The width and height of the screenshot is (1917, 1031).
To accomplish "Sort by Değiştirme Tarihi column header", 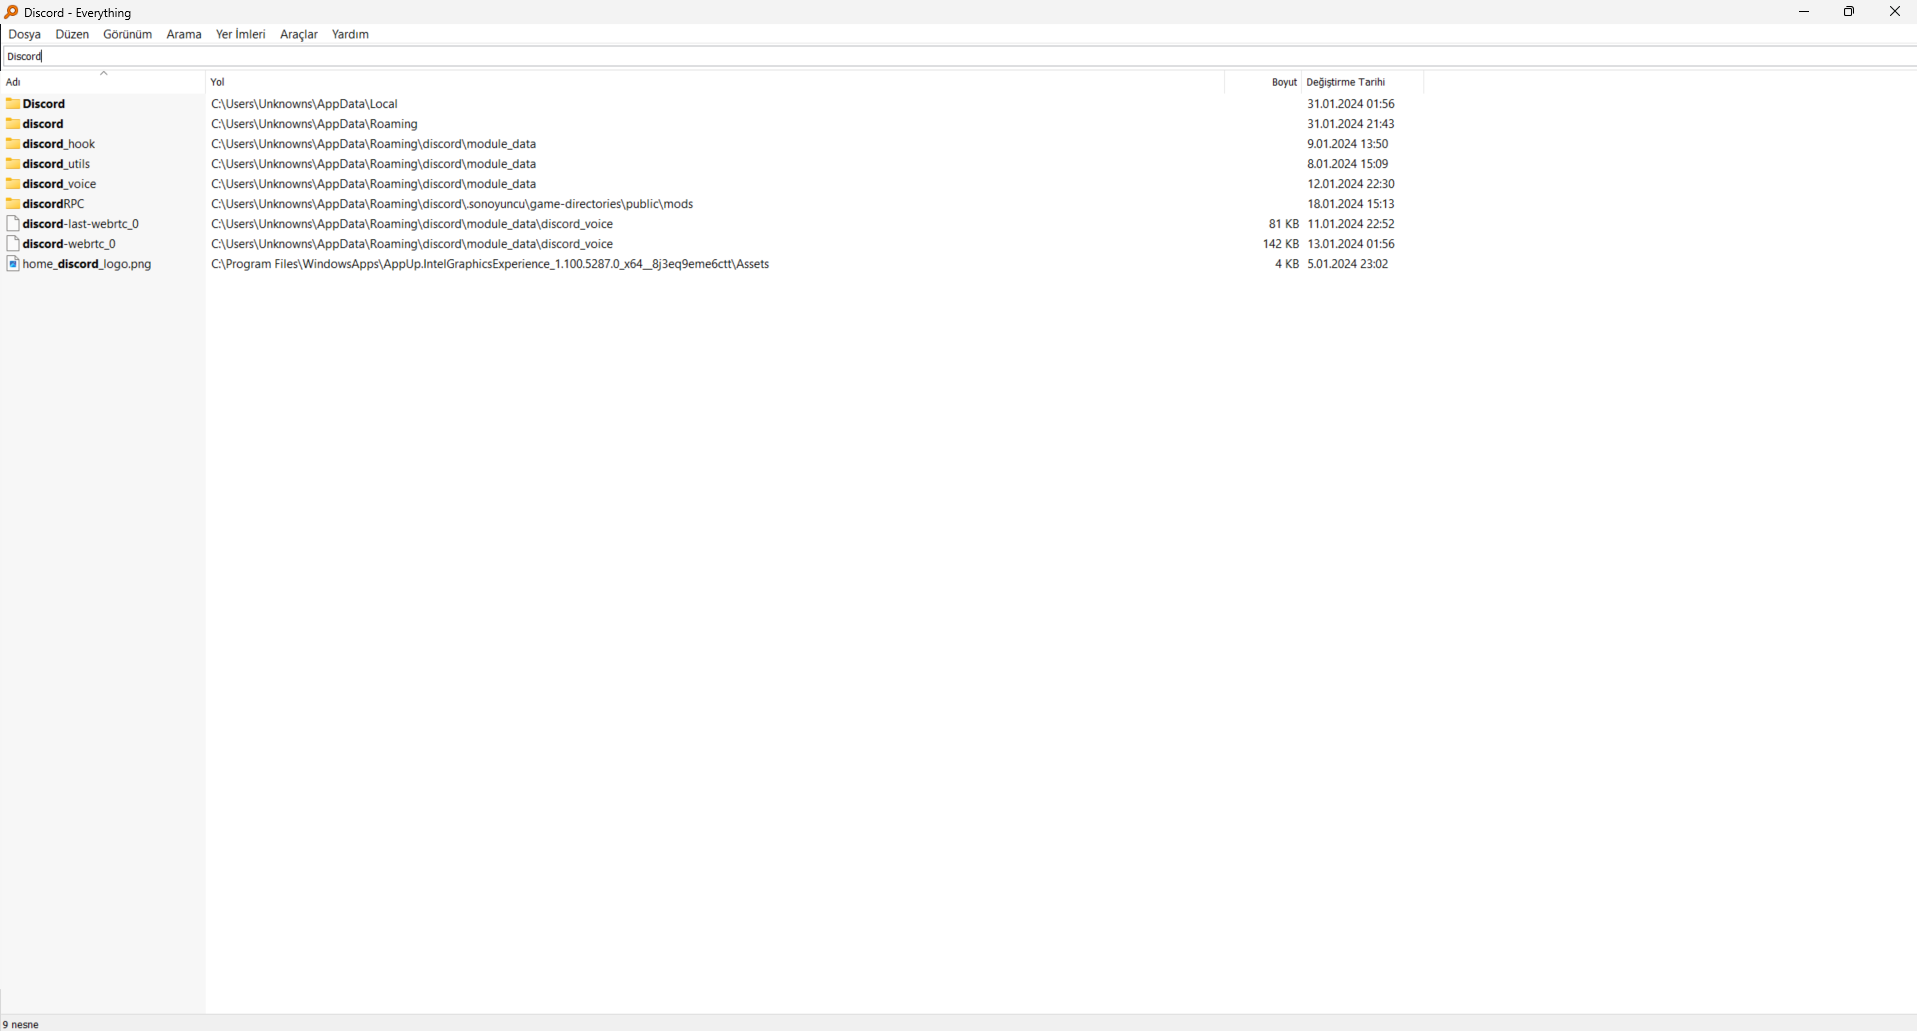I will [x=1362, y=82].
